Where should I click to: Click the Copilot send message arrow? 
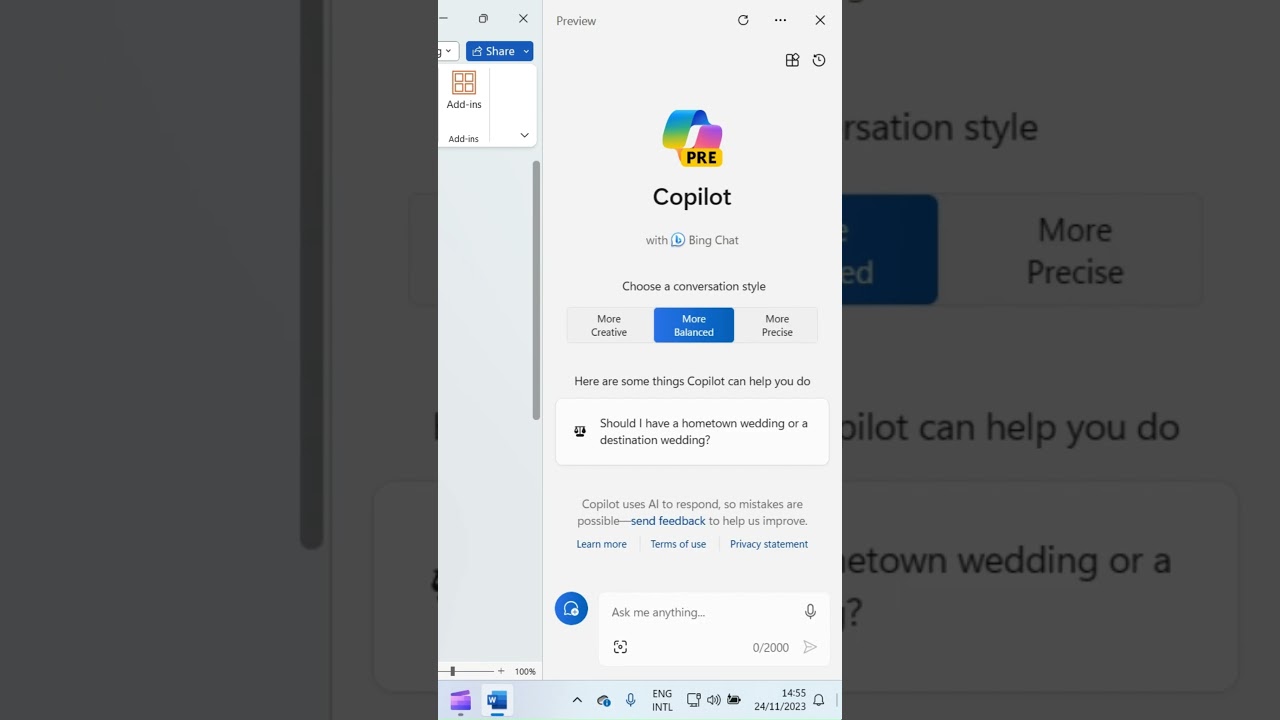click(x=810, y=647)
